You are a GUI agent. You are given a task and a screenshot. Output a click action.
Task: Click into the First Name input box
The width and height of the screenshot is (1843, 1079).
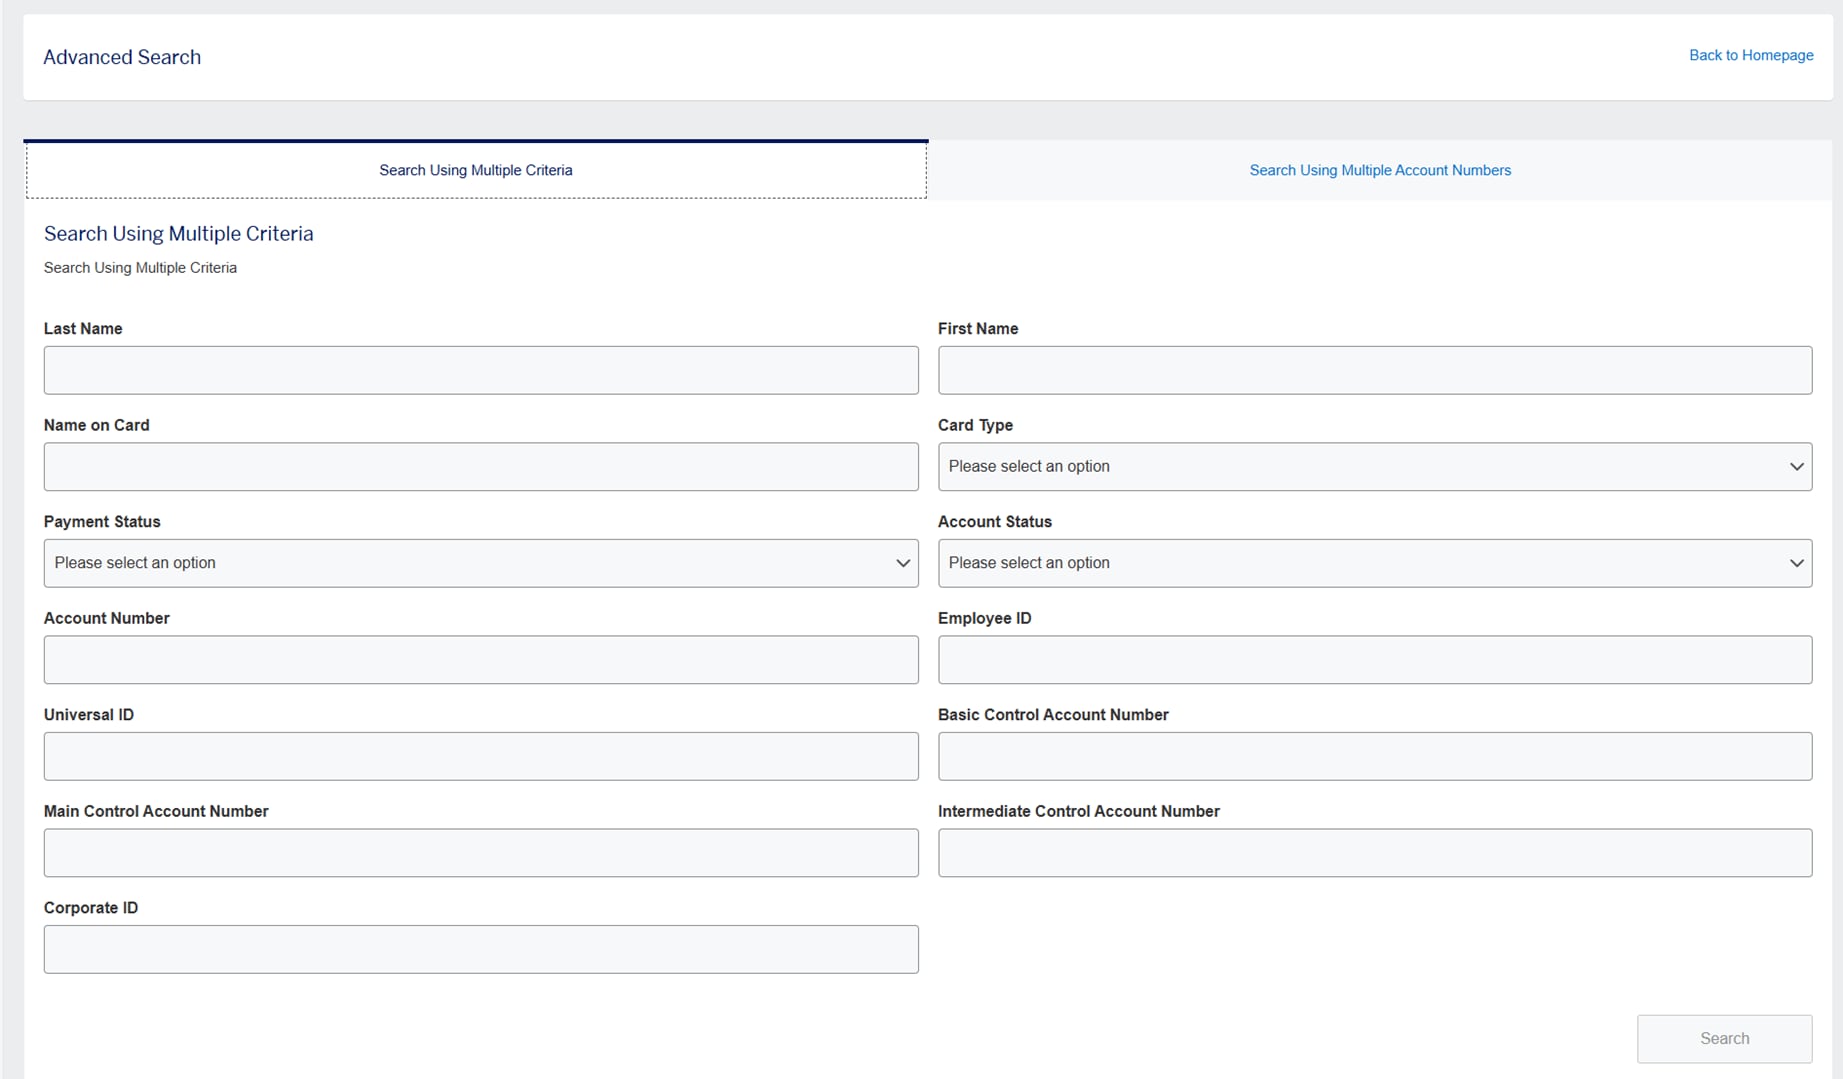[x=1374, y=370]
